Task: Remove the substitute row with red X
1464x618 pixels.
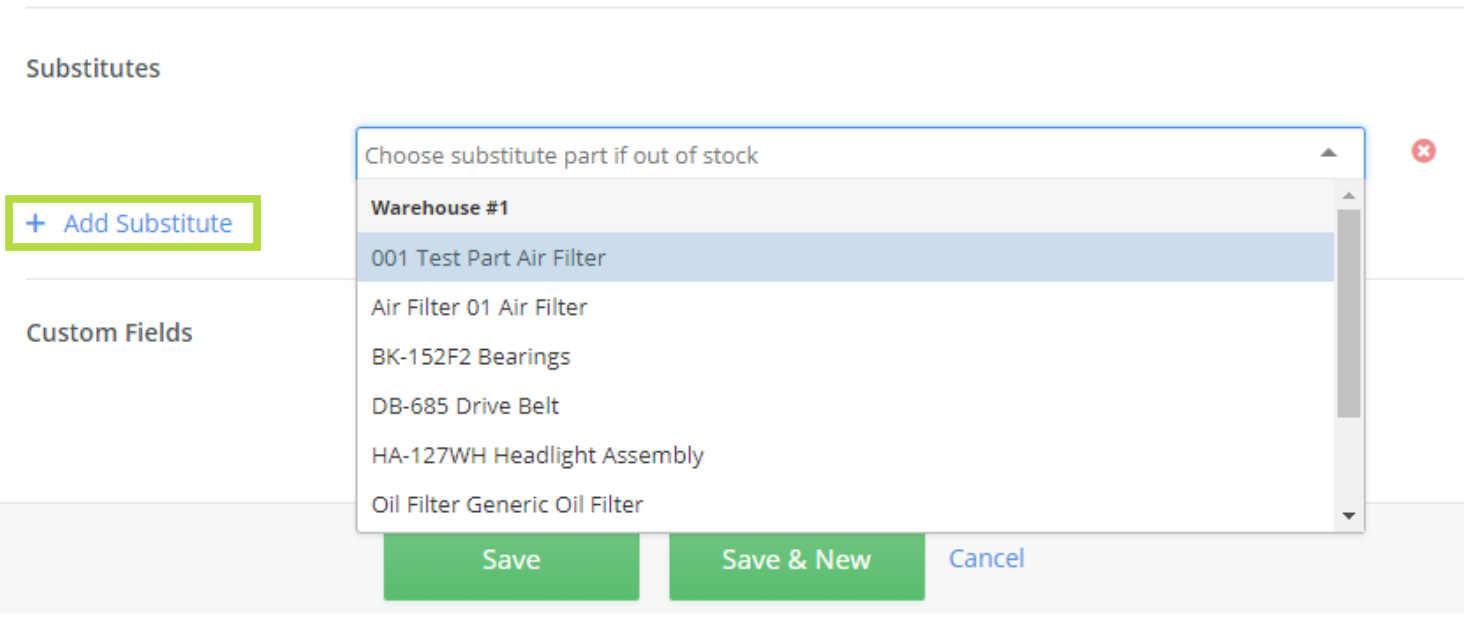Action: pos(1423,151)
